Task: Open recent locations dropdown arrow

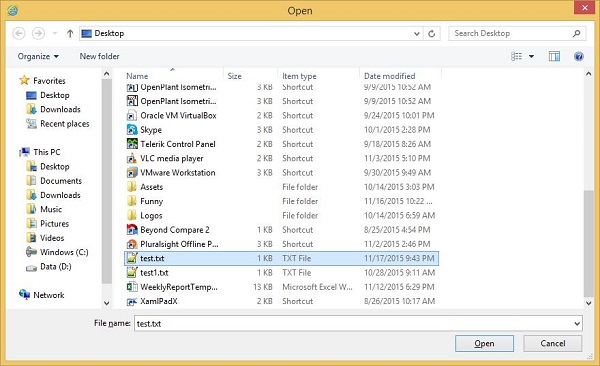Action: click(55, 34)
